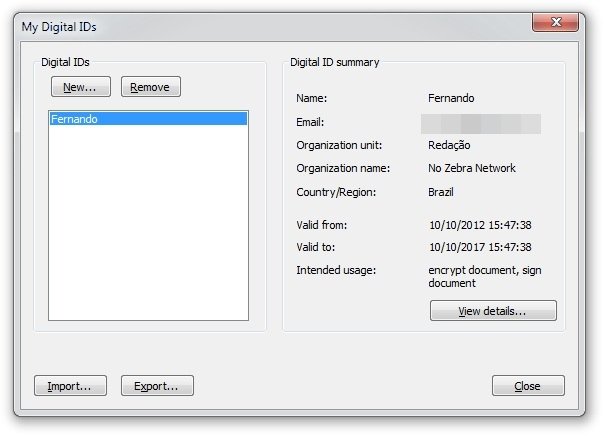Click valid from date 10/10/2012 15:47:38
Screen dimensions: 604x436
pyautogui.click(x=480, y=225)
